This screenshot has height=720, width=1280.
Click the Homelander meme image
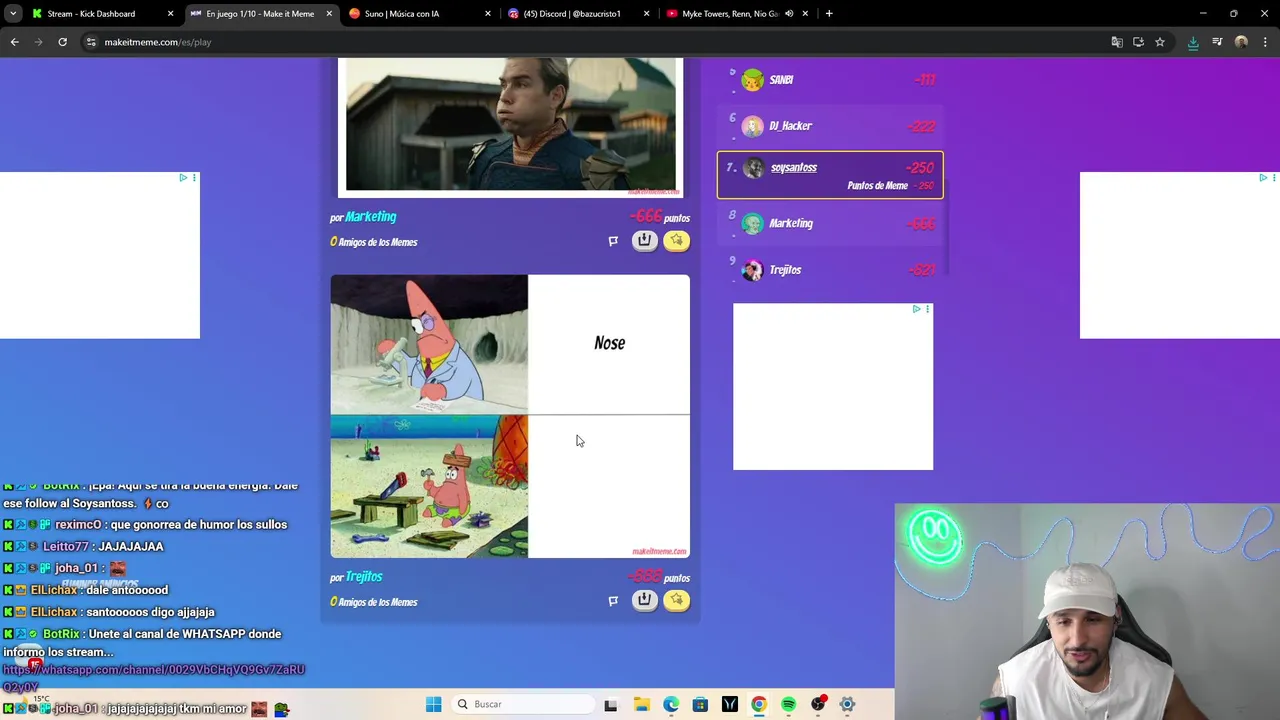pyautogui.click(x=510, y=124)
